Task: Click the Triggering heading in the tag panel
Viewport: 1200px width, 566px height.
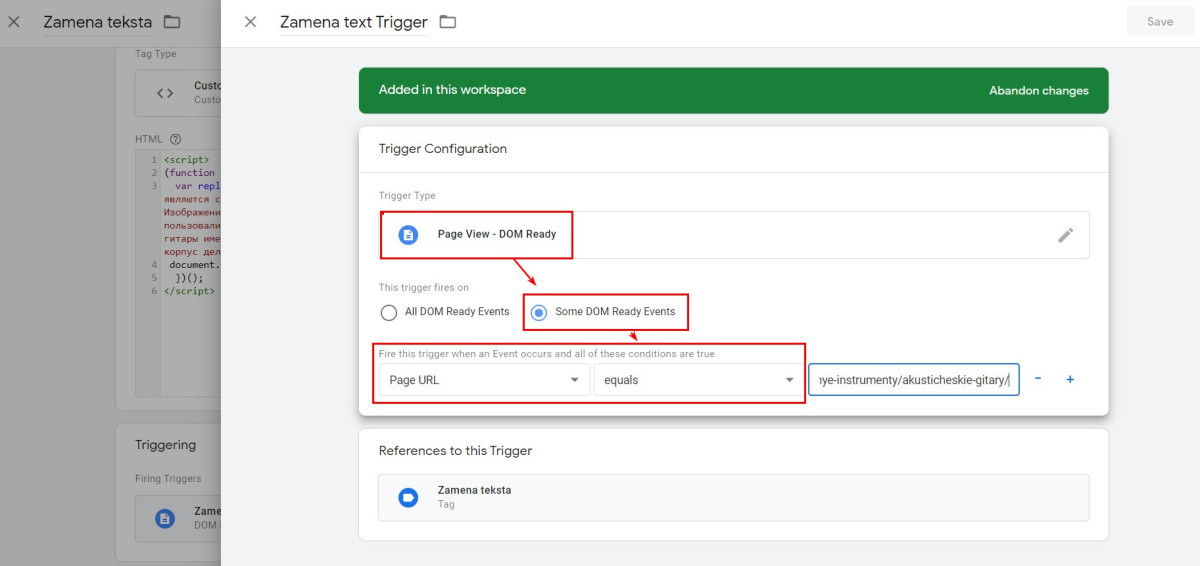Action: (166, 445)
